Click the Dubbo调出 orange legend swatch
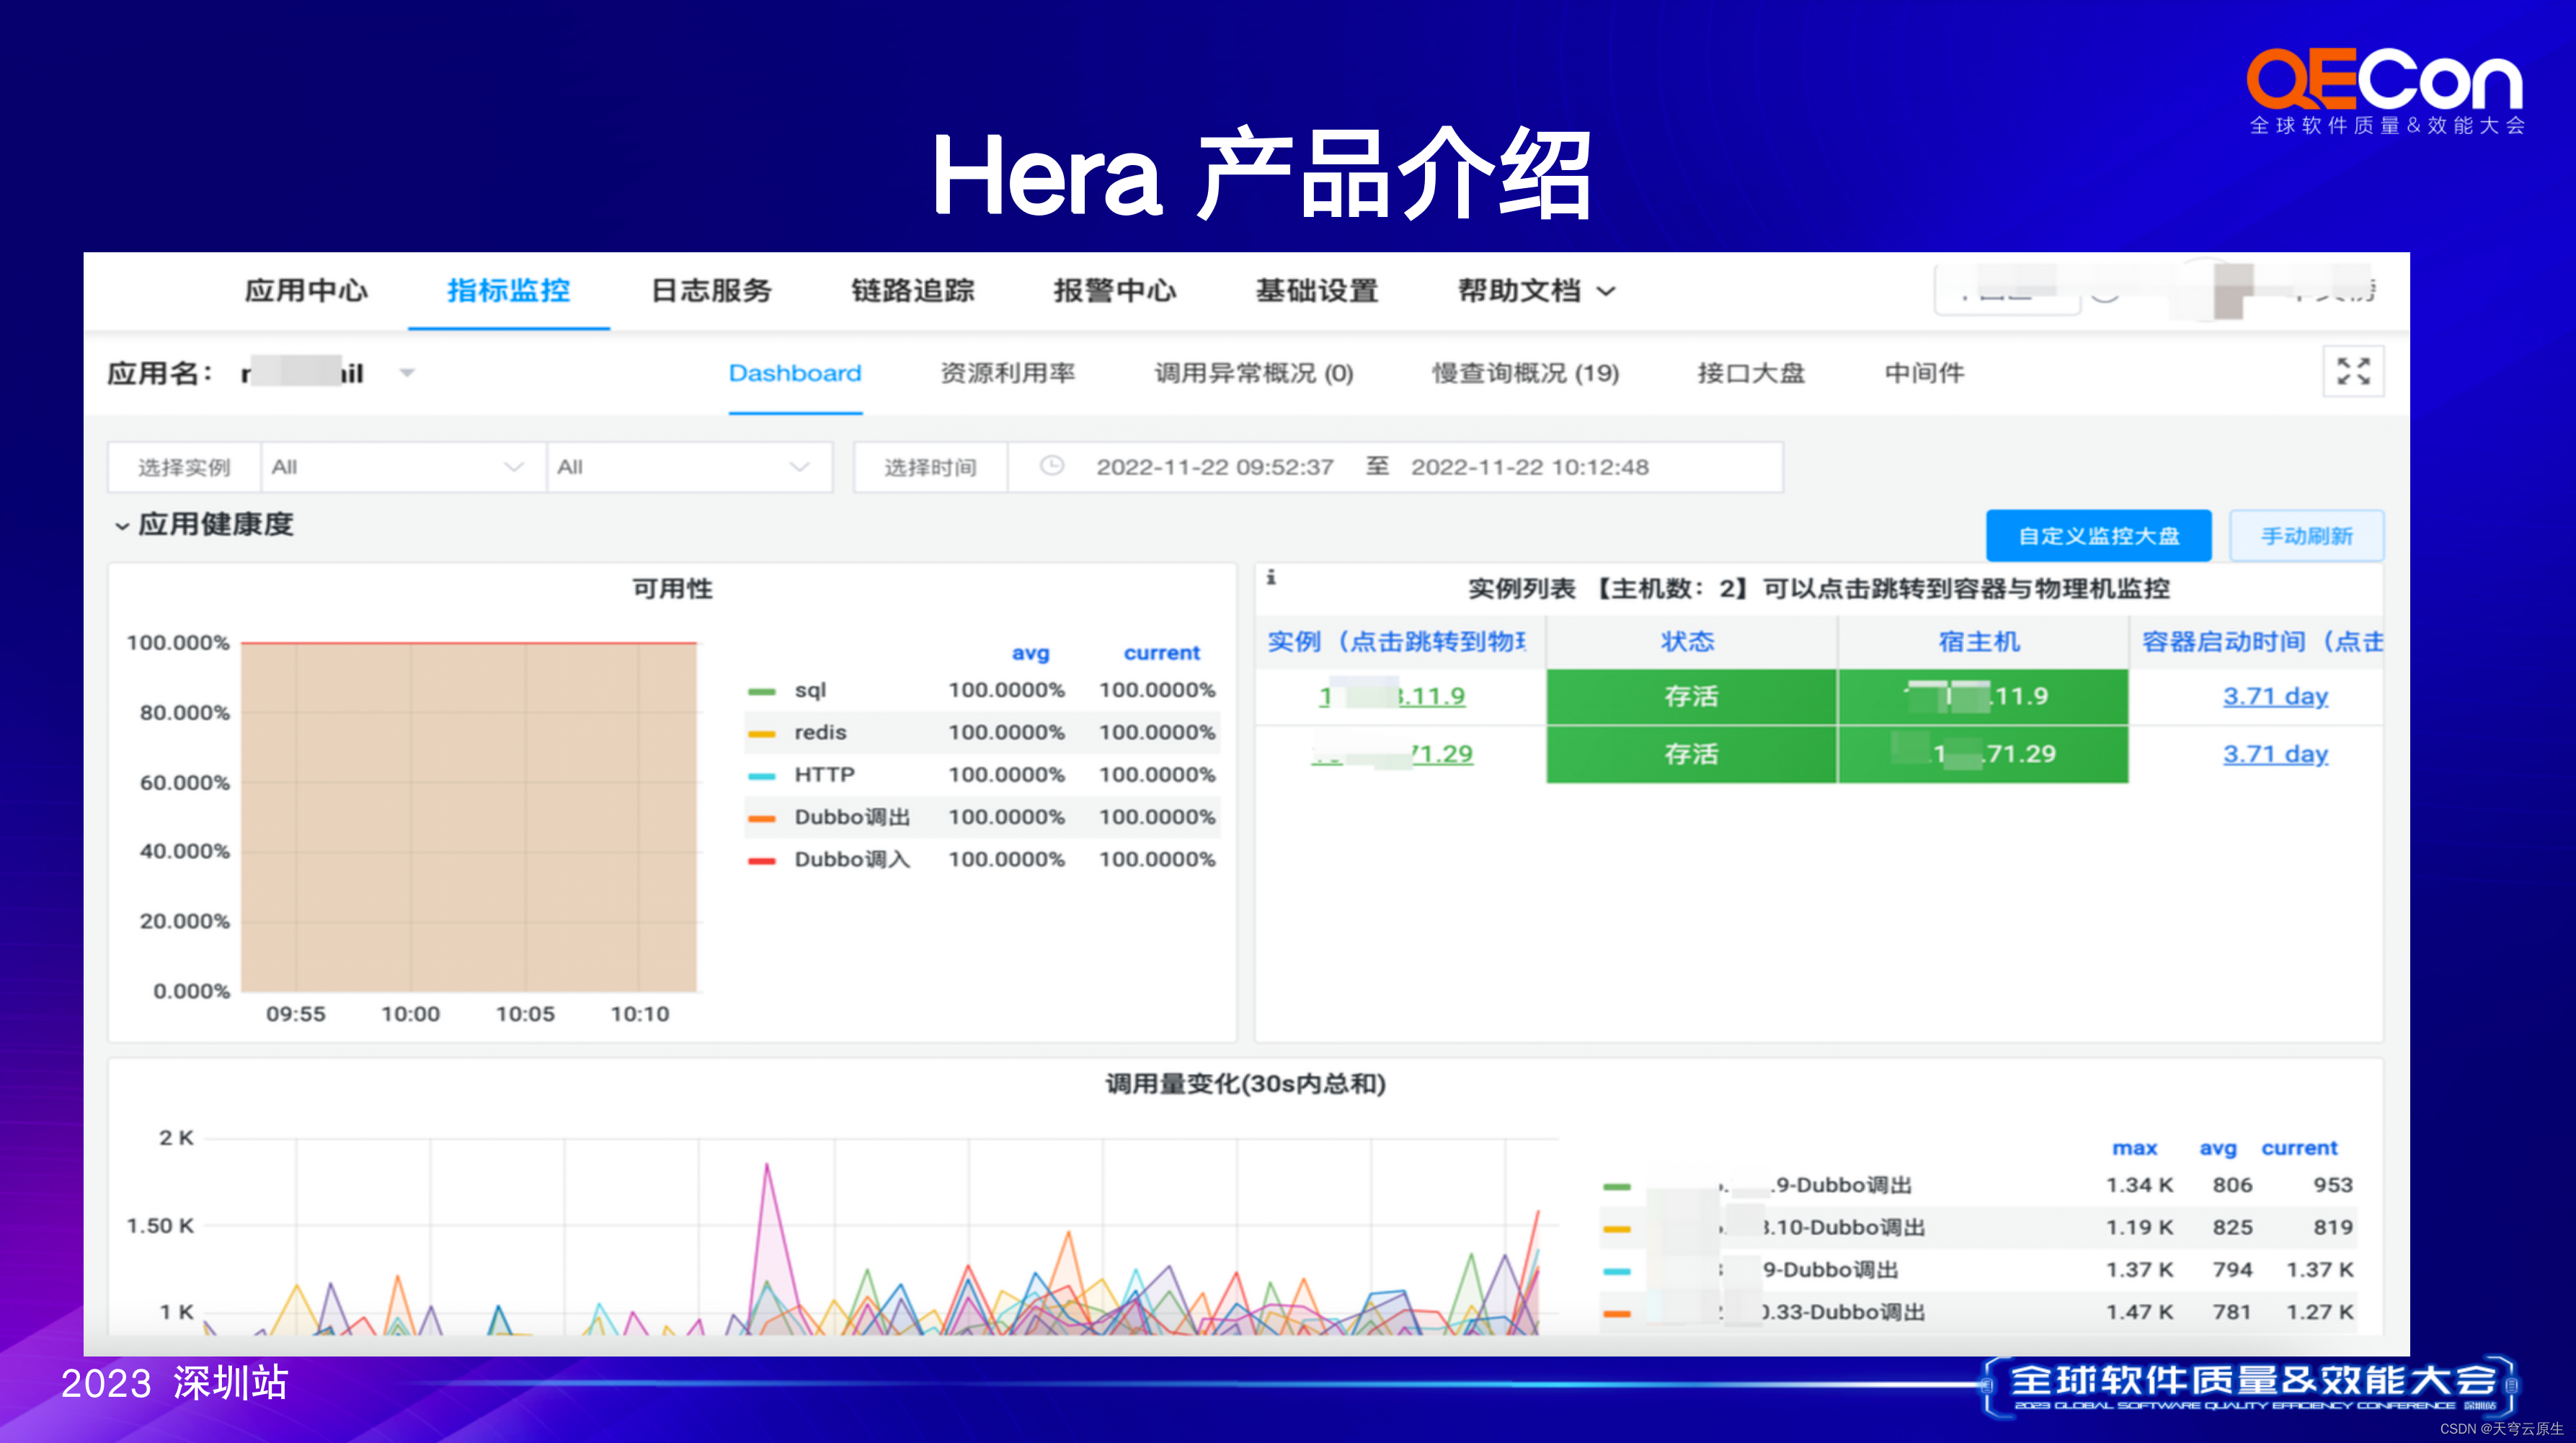 coord(762,818)
